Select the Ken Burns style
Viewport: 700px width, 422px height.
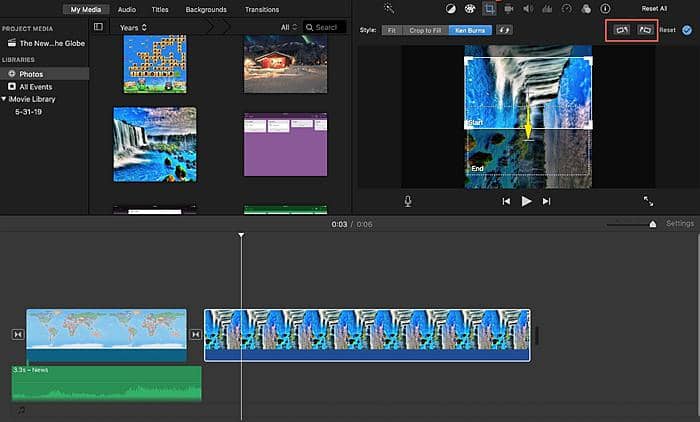[470, 30]
